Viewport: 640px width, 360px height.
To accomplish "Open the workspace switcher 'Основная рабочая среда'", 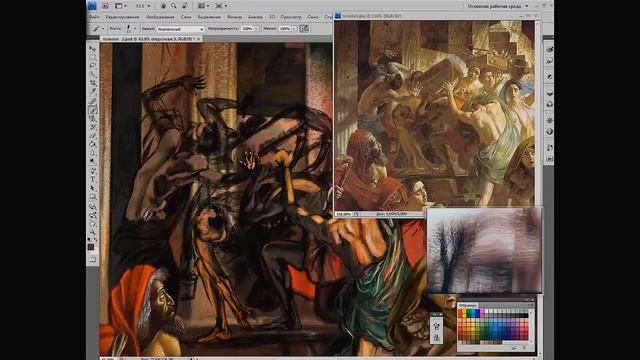I will (498, 6).
